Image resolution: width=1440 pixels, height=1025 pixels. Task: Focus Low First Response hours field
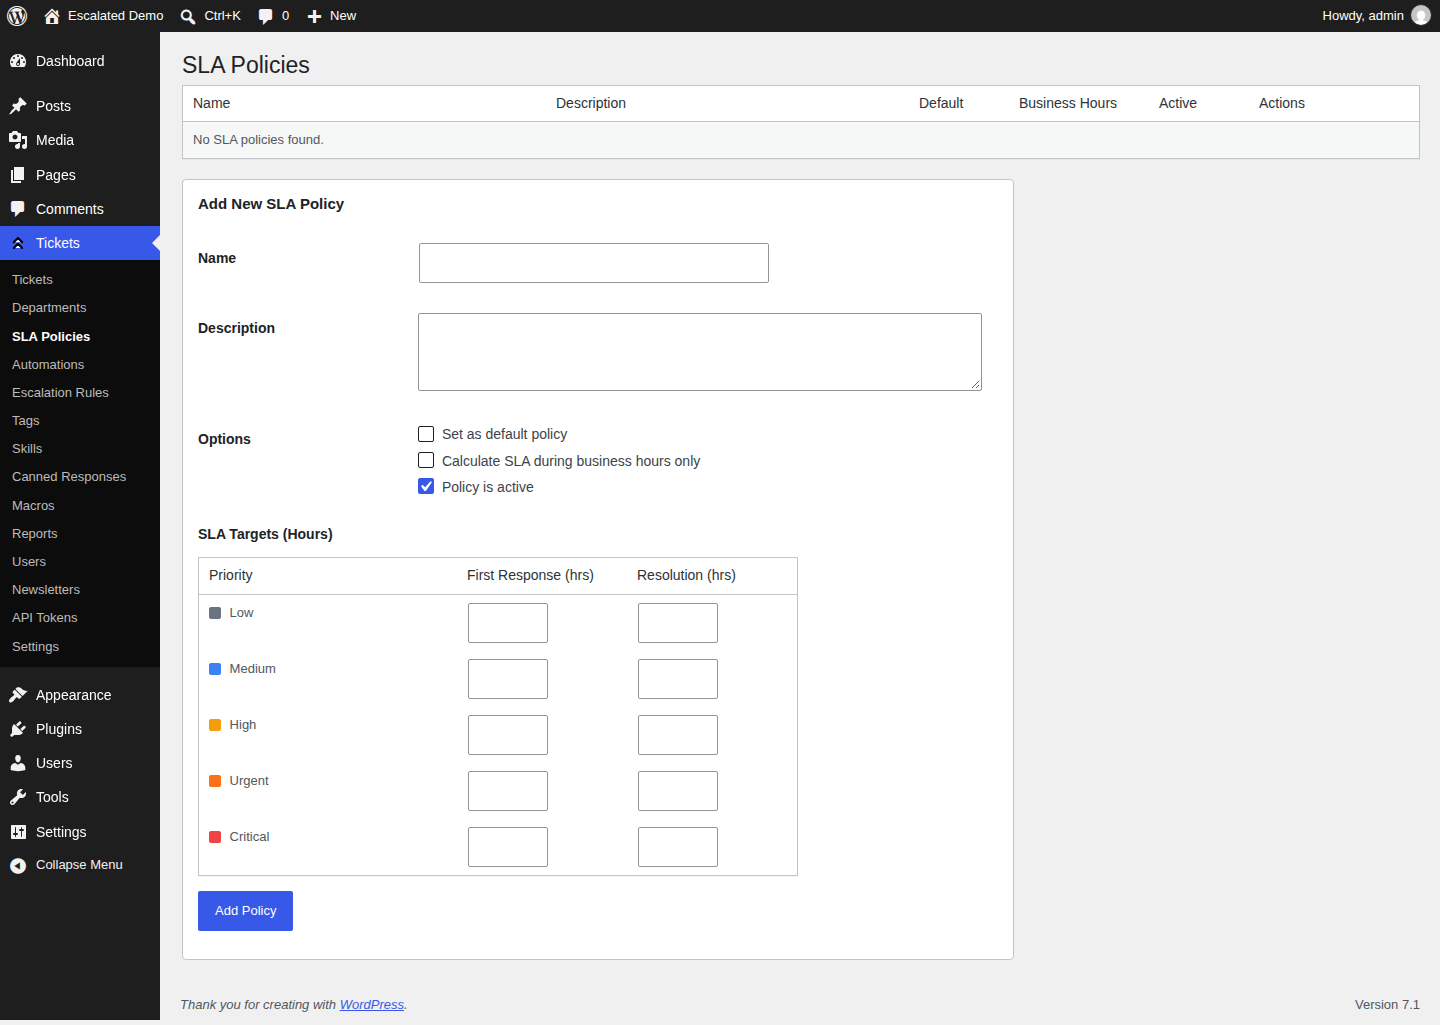[508, 623]
